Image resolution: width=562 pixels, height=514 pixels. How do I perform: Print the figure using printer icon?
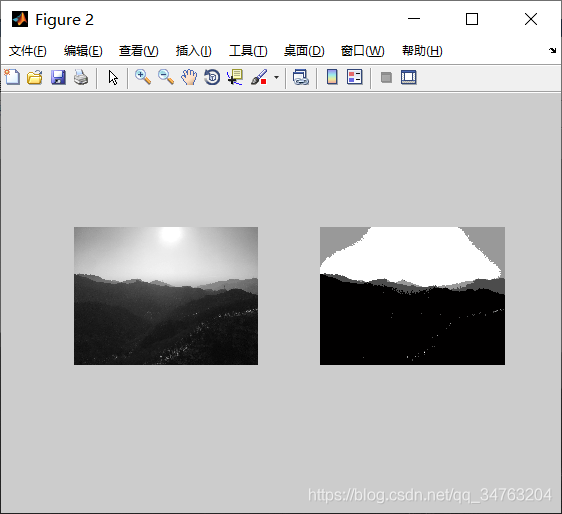pos(81,77)
